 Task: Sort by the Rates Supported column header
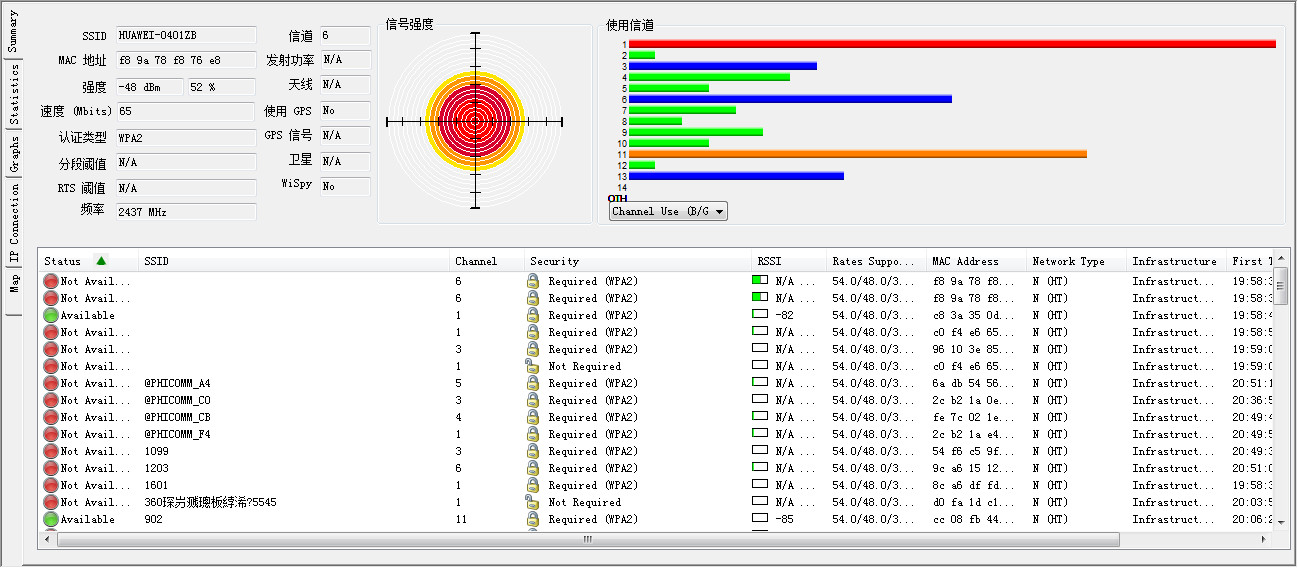coord(876,261)
